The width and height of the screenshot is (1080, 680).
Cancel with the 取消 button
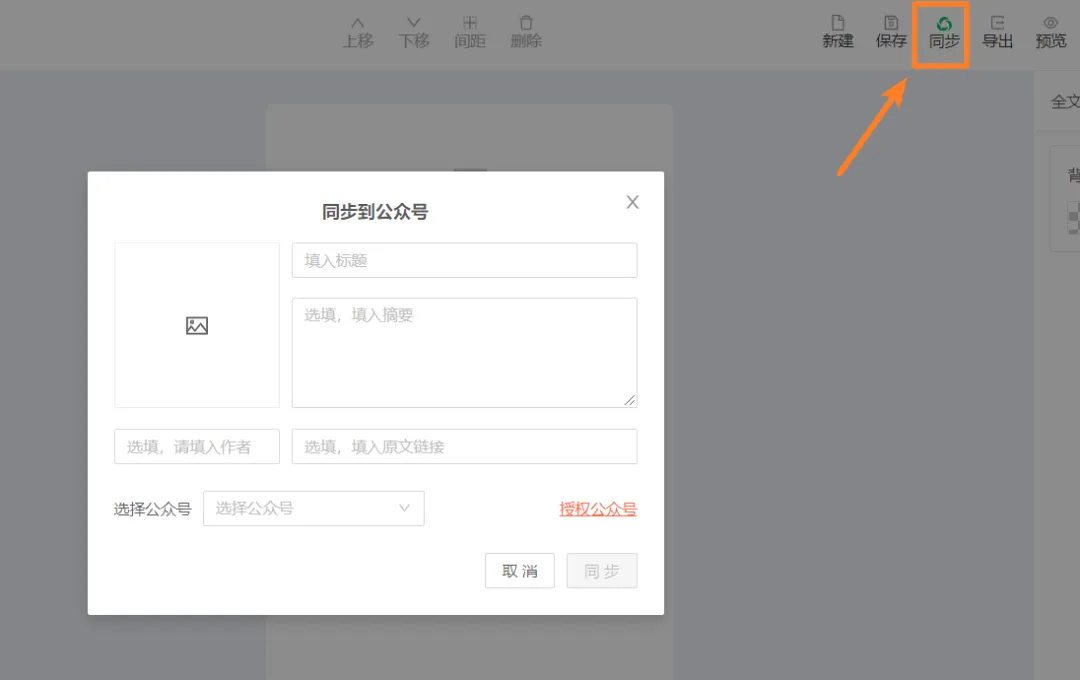(x=519, y=570)
